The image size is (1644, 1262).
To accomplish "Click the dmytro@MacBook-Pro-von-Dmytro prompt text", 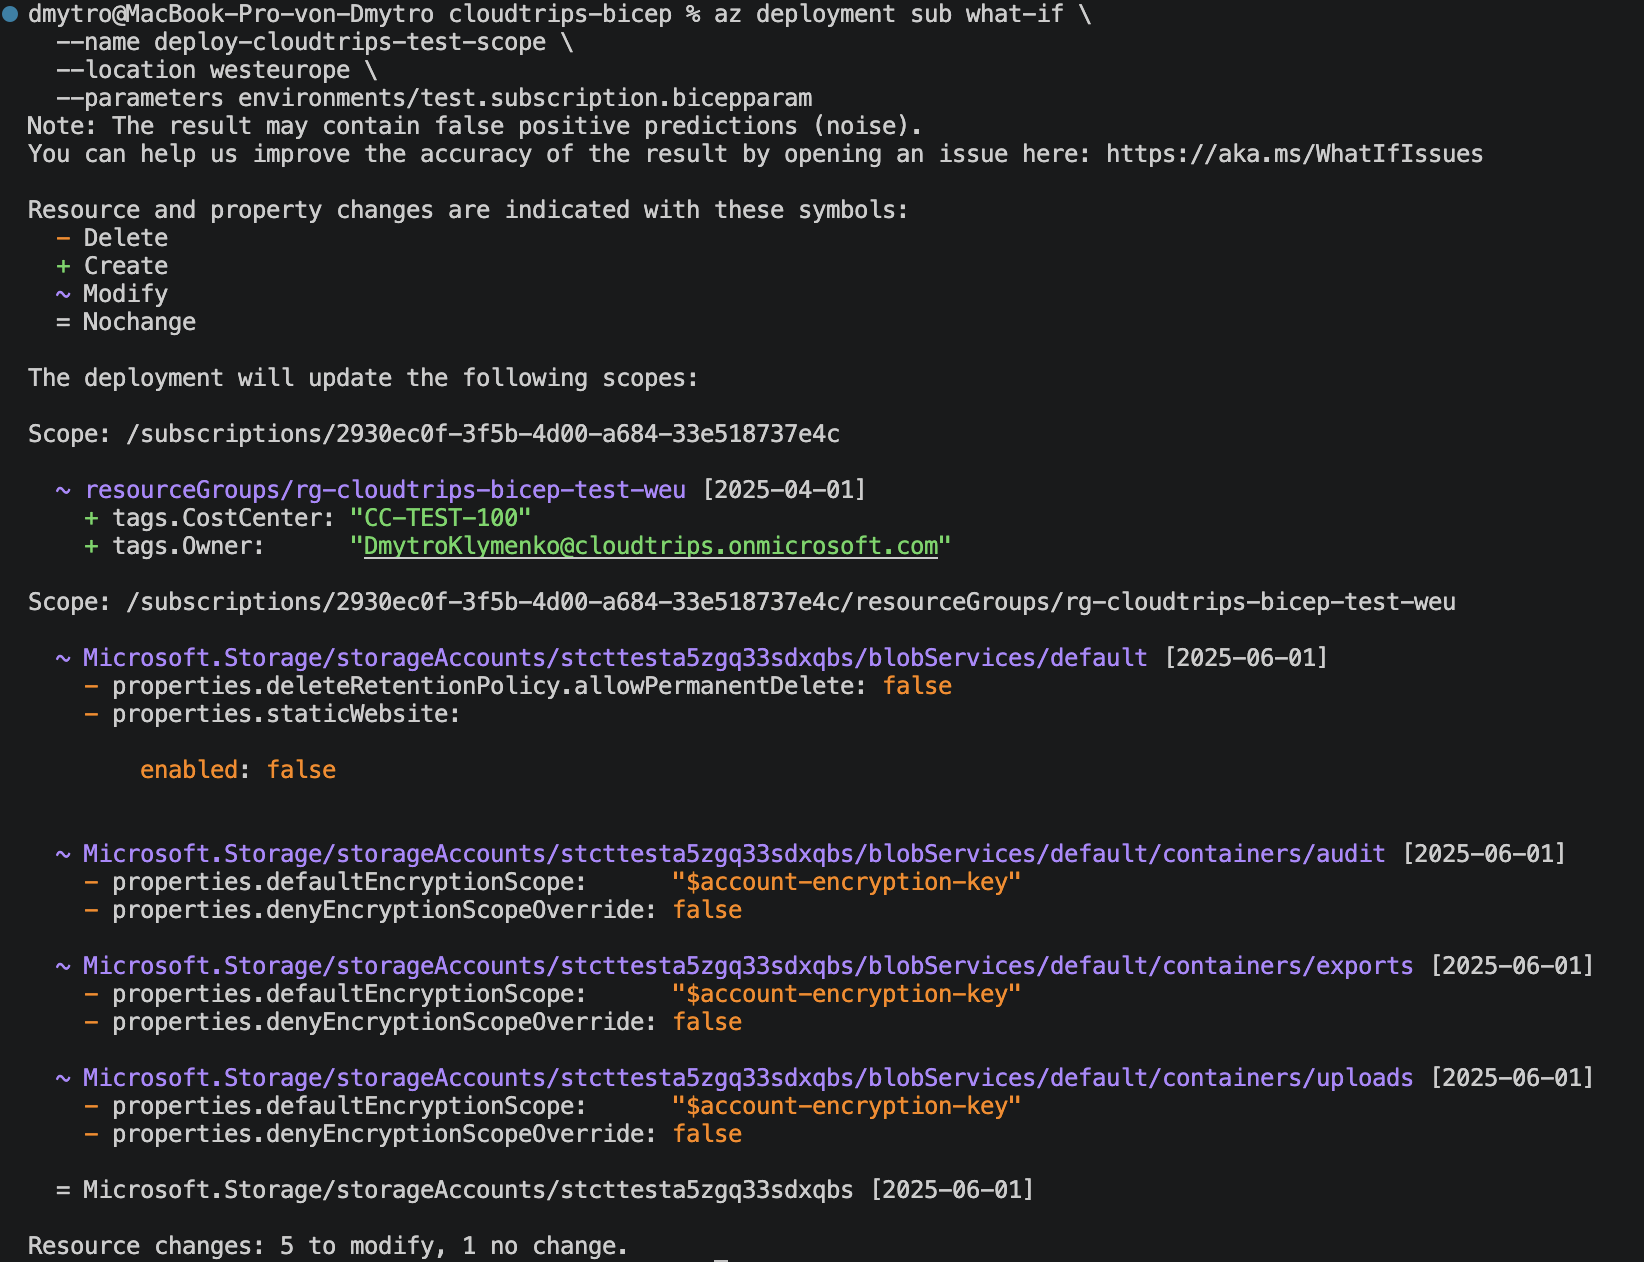I will pyautogui.click(x=231, y=14).
